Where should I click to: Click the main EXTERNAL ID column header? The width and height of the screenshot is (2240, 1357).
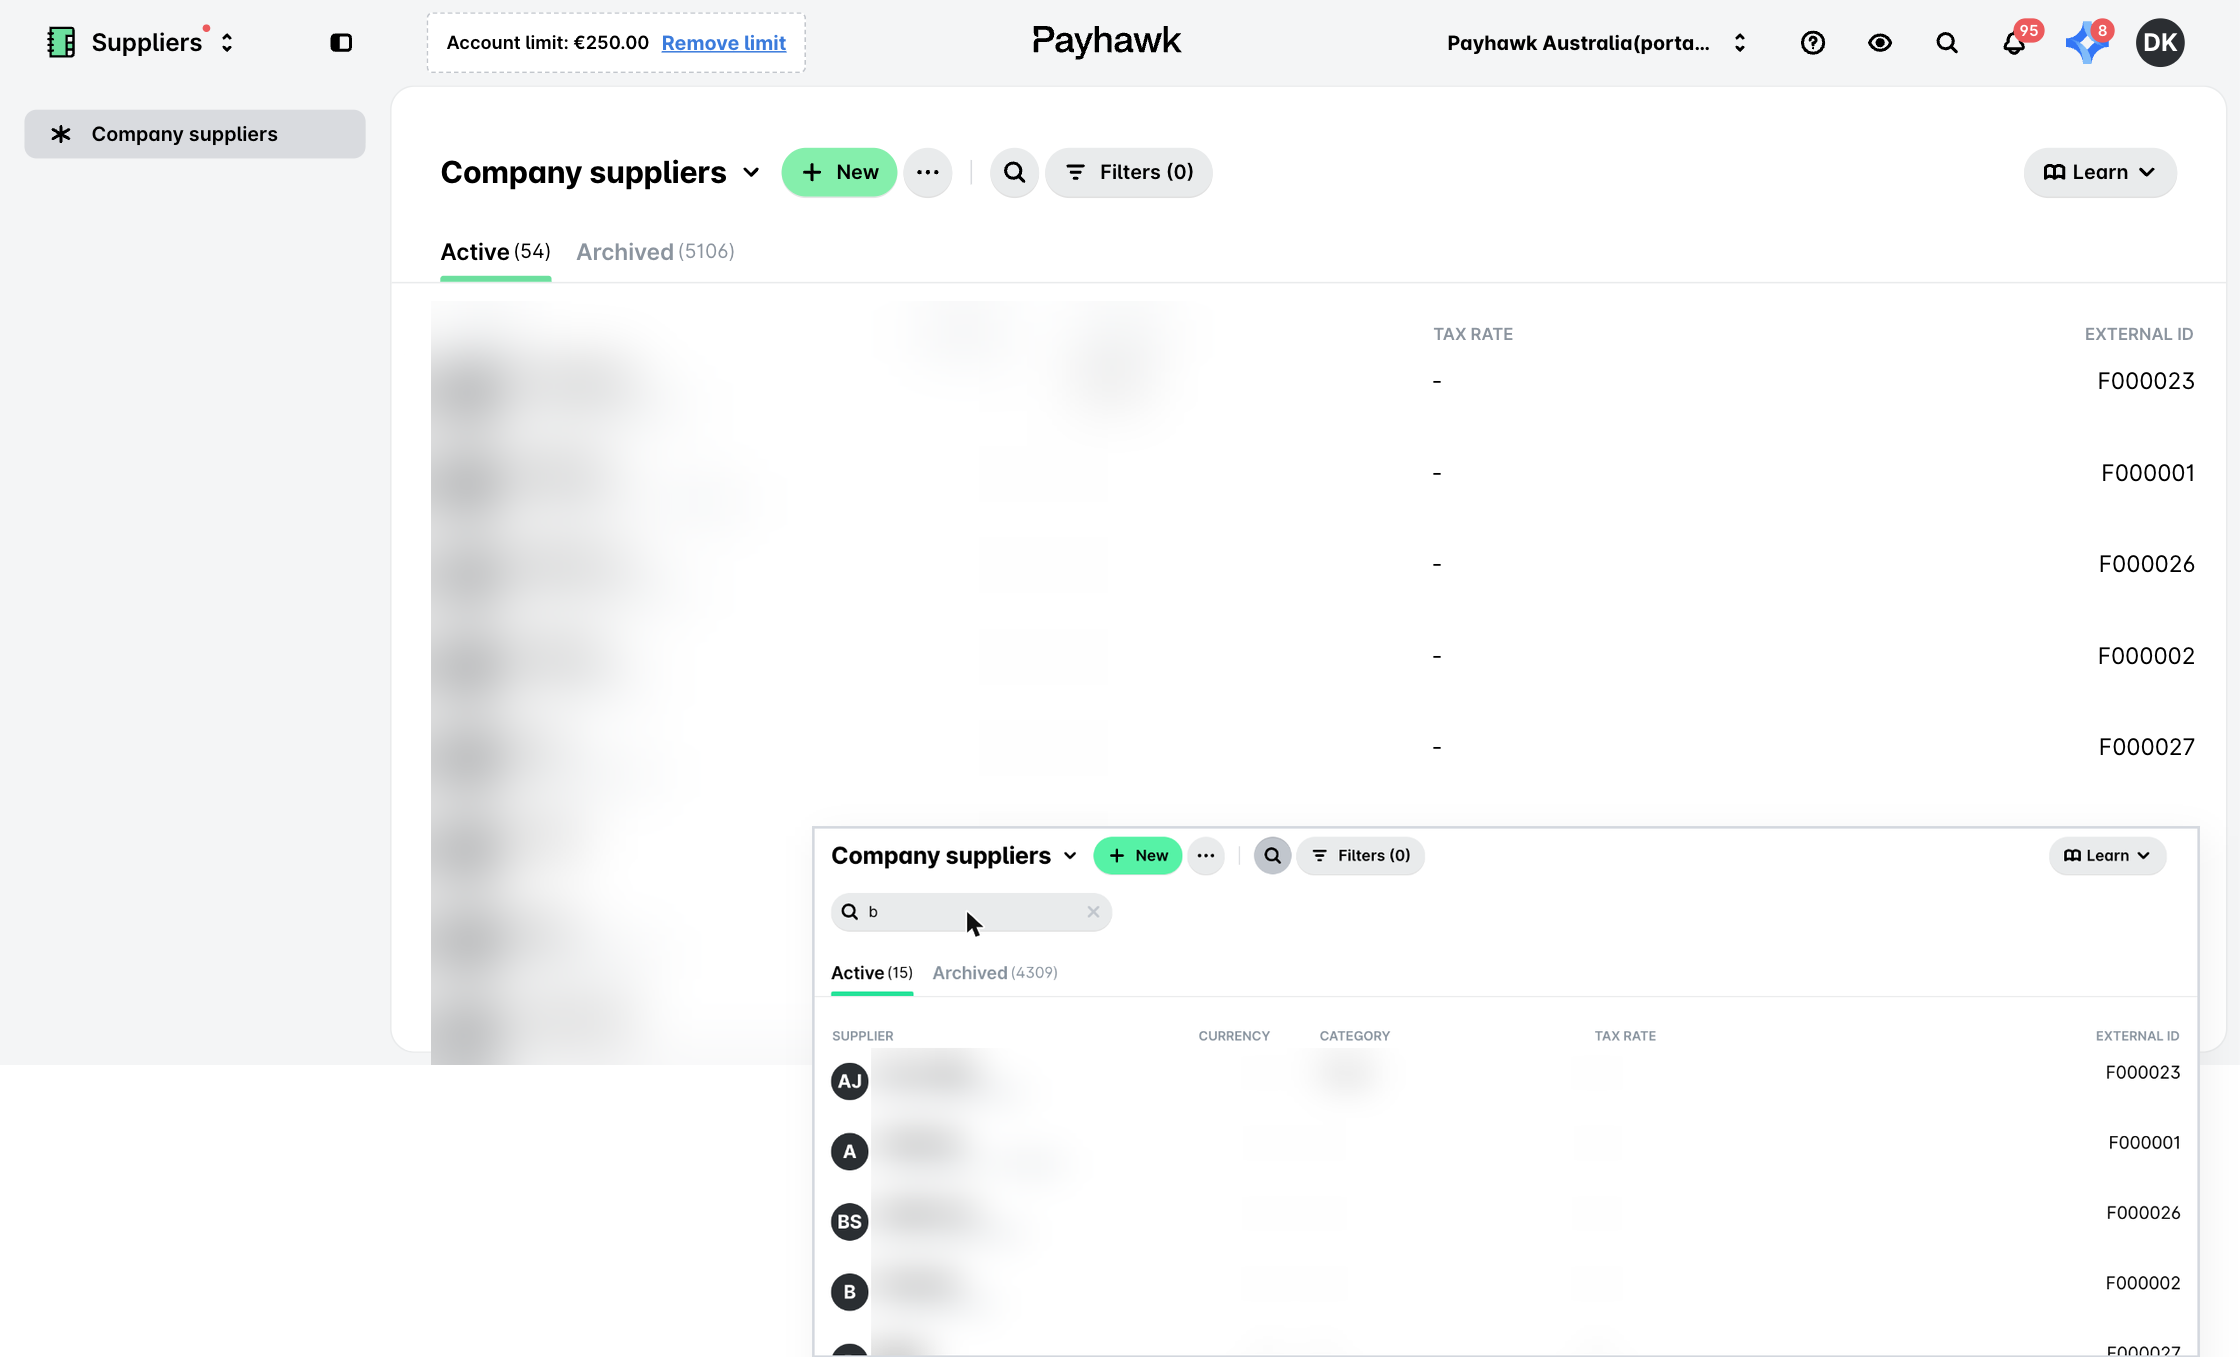(x=2138, y=334)
